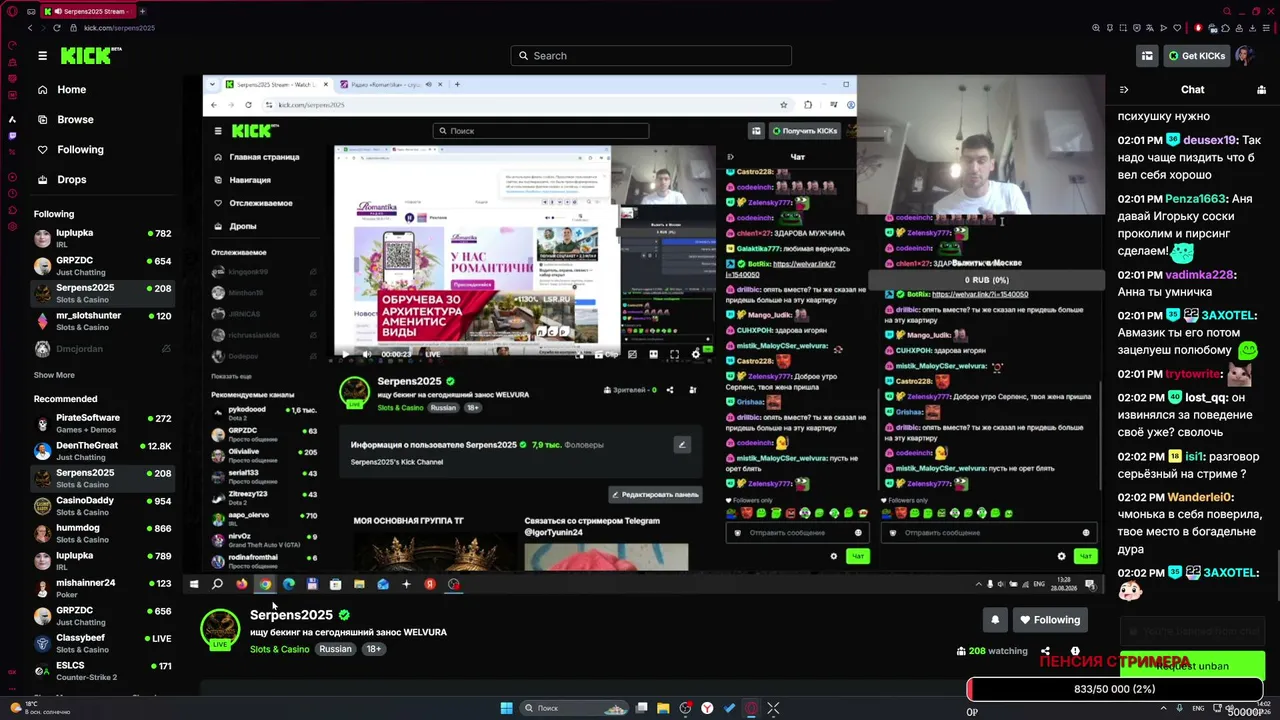Open Yandex Browser from taskbar
1280x720 pixels.
[x=707, y=708]
